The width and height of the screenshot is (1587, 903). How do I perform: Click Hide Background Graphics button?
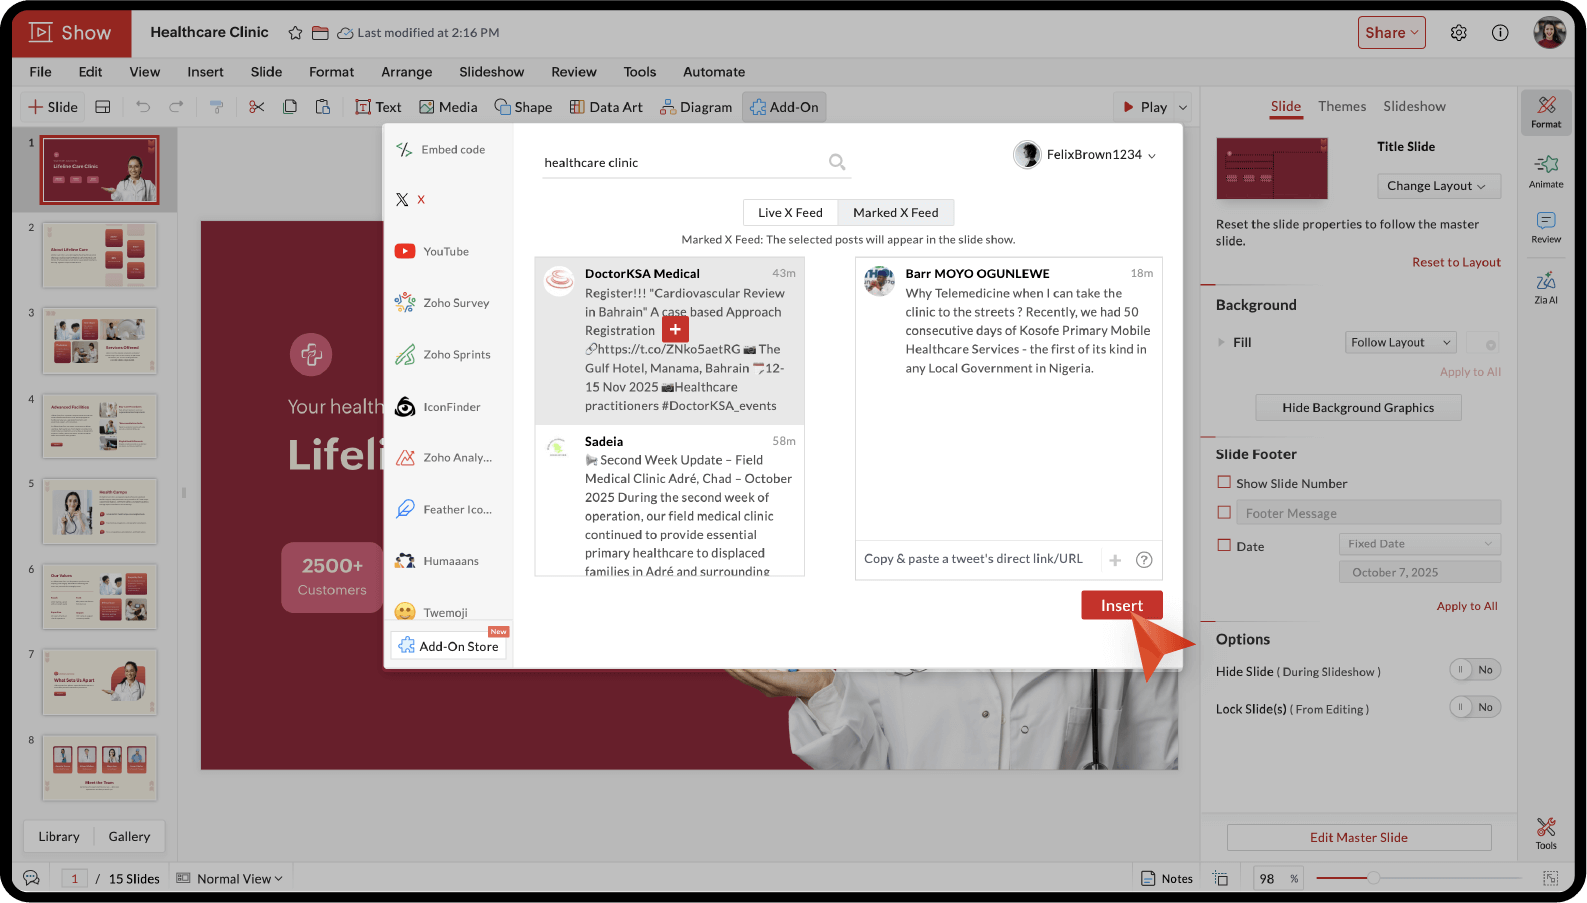(1358, 408)
